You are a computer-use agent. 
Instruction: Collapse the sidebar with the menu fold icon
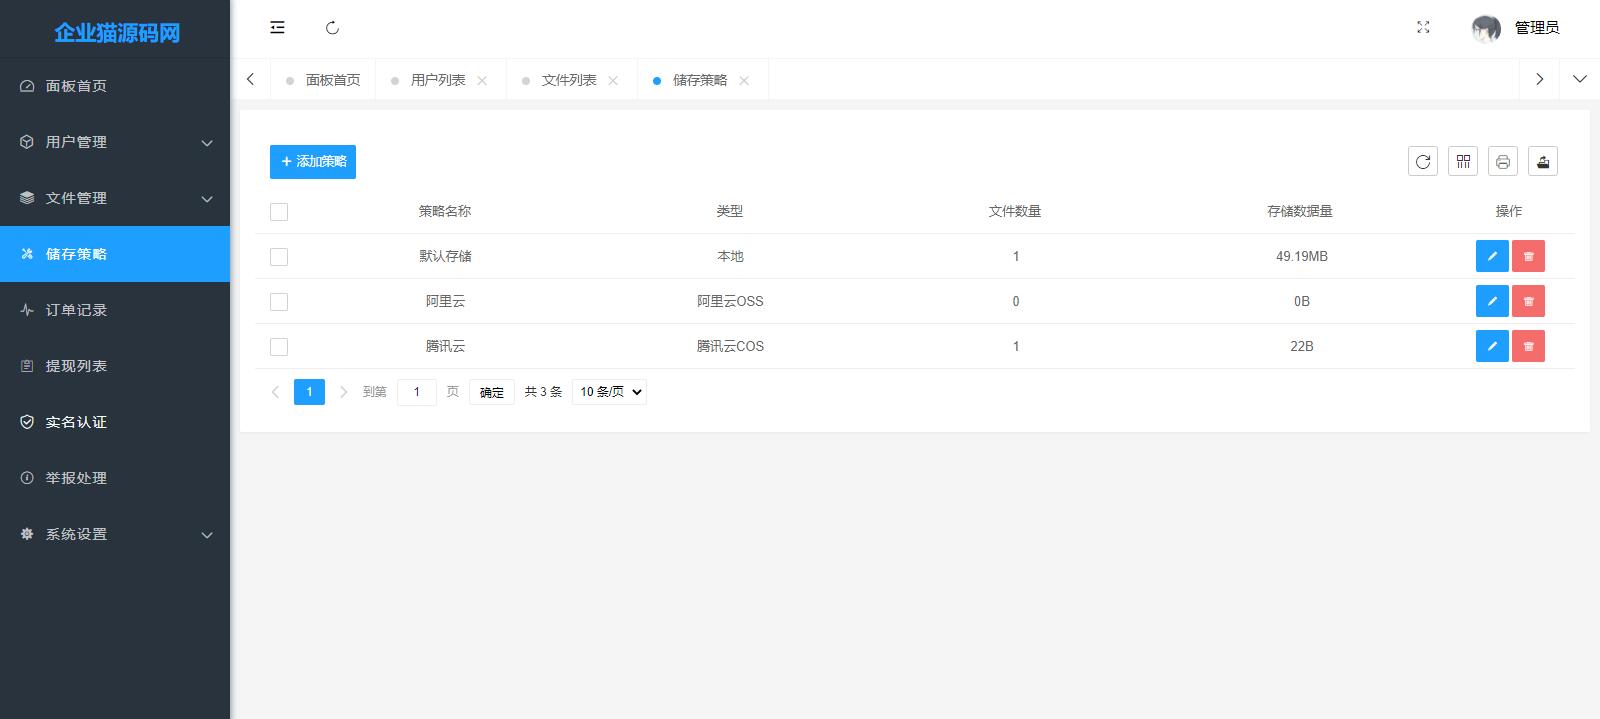tap(277, 28)
